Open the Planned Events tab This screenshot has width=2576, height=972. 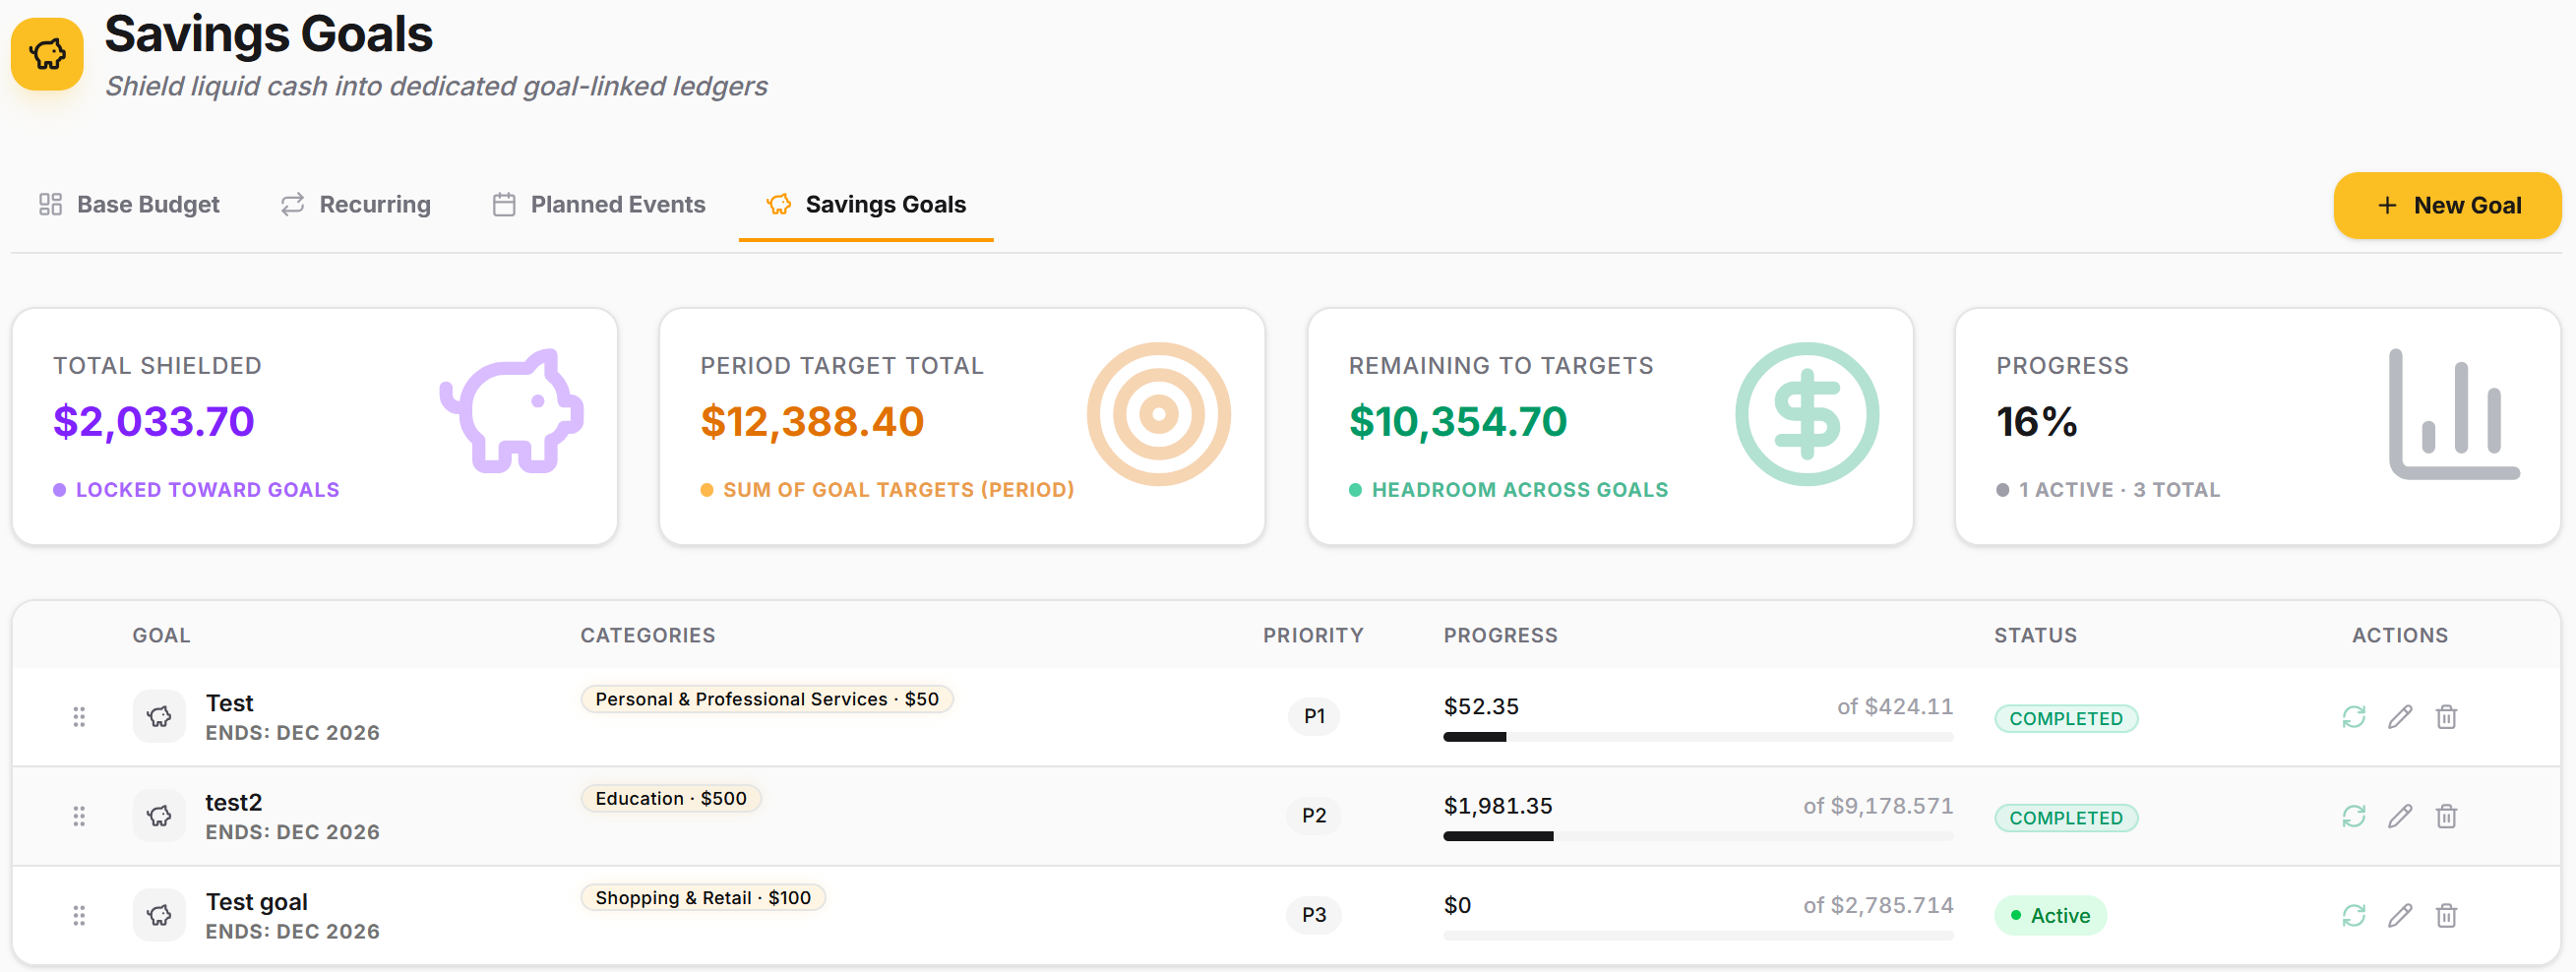(x=599, y=205)
